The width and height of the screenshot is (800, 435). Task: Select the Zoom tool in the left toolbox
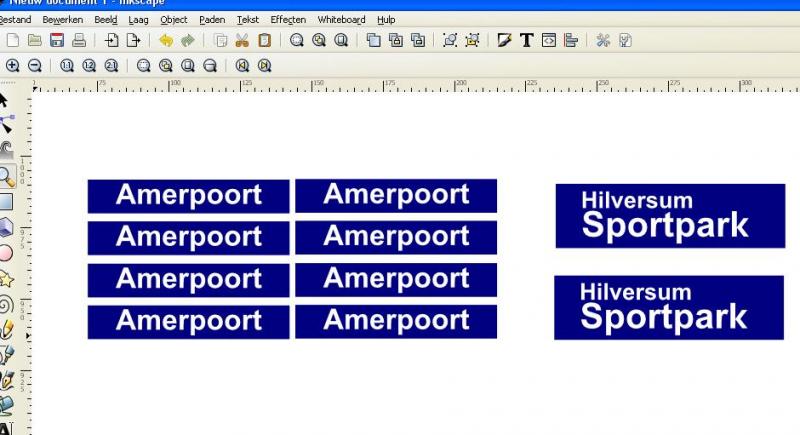[x=7, y=176]
